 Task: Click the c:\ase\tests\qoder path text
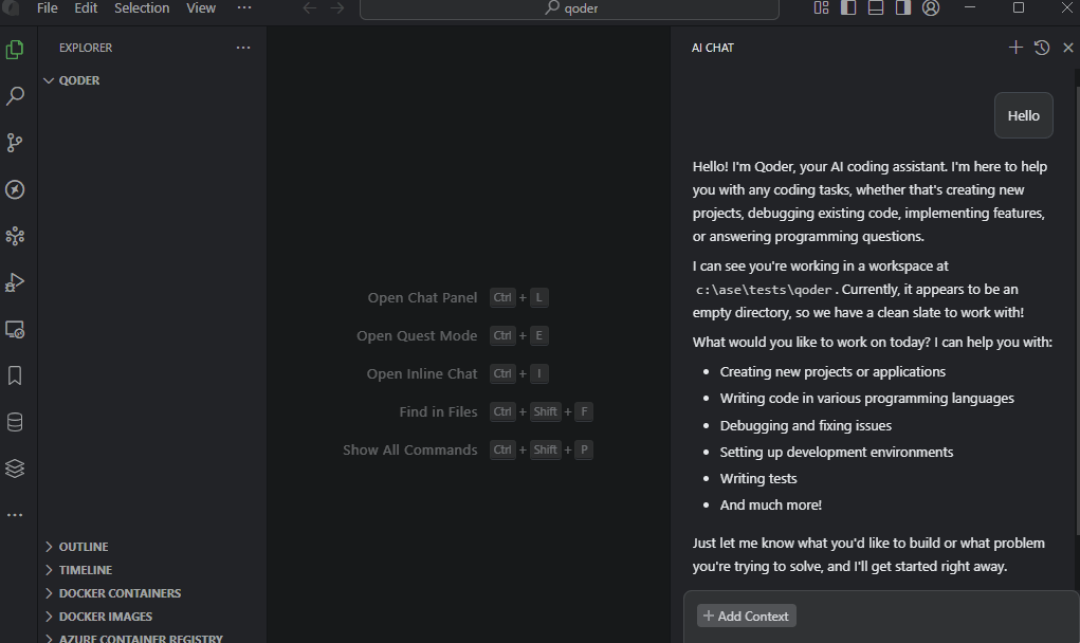coord(764,290)
